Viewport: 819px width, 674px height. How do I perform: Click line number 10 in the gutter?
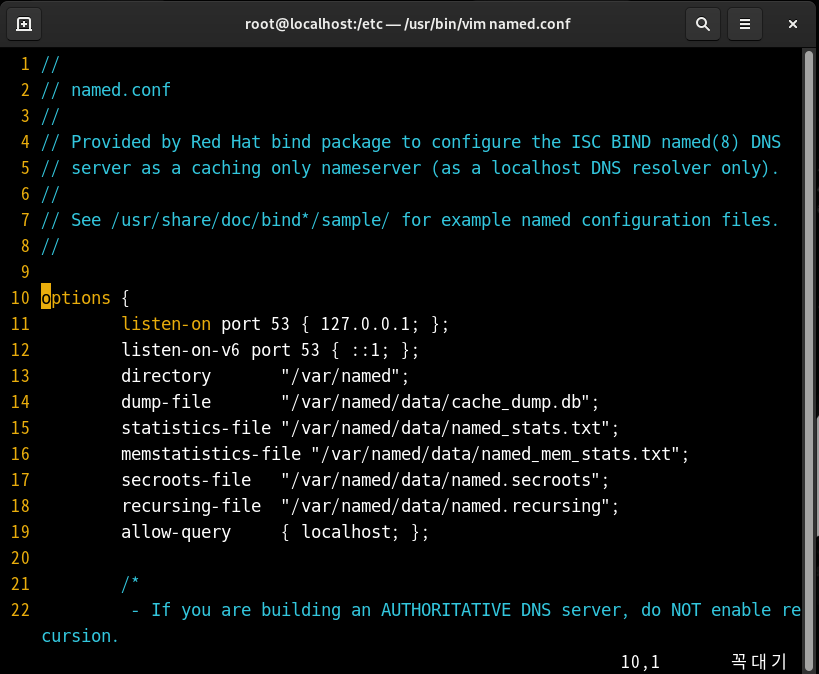tap(20, 298)
